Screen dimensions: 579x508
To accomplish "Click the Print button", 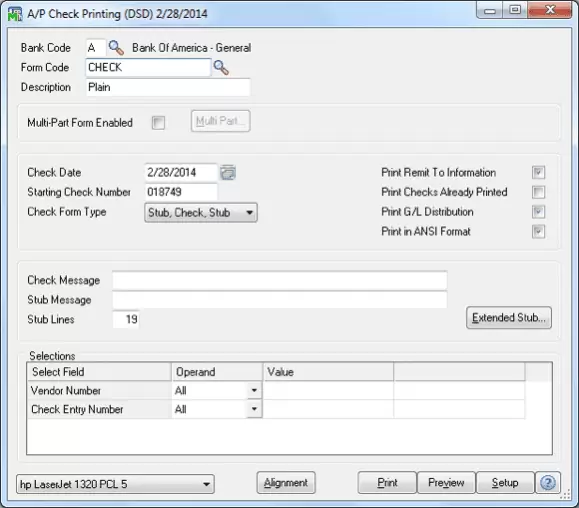I will click(x=387, y=483).
